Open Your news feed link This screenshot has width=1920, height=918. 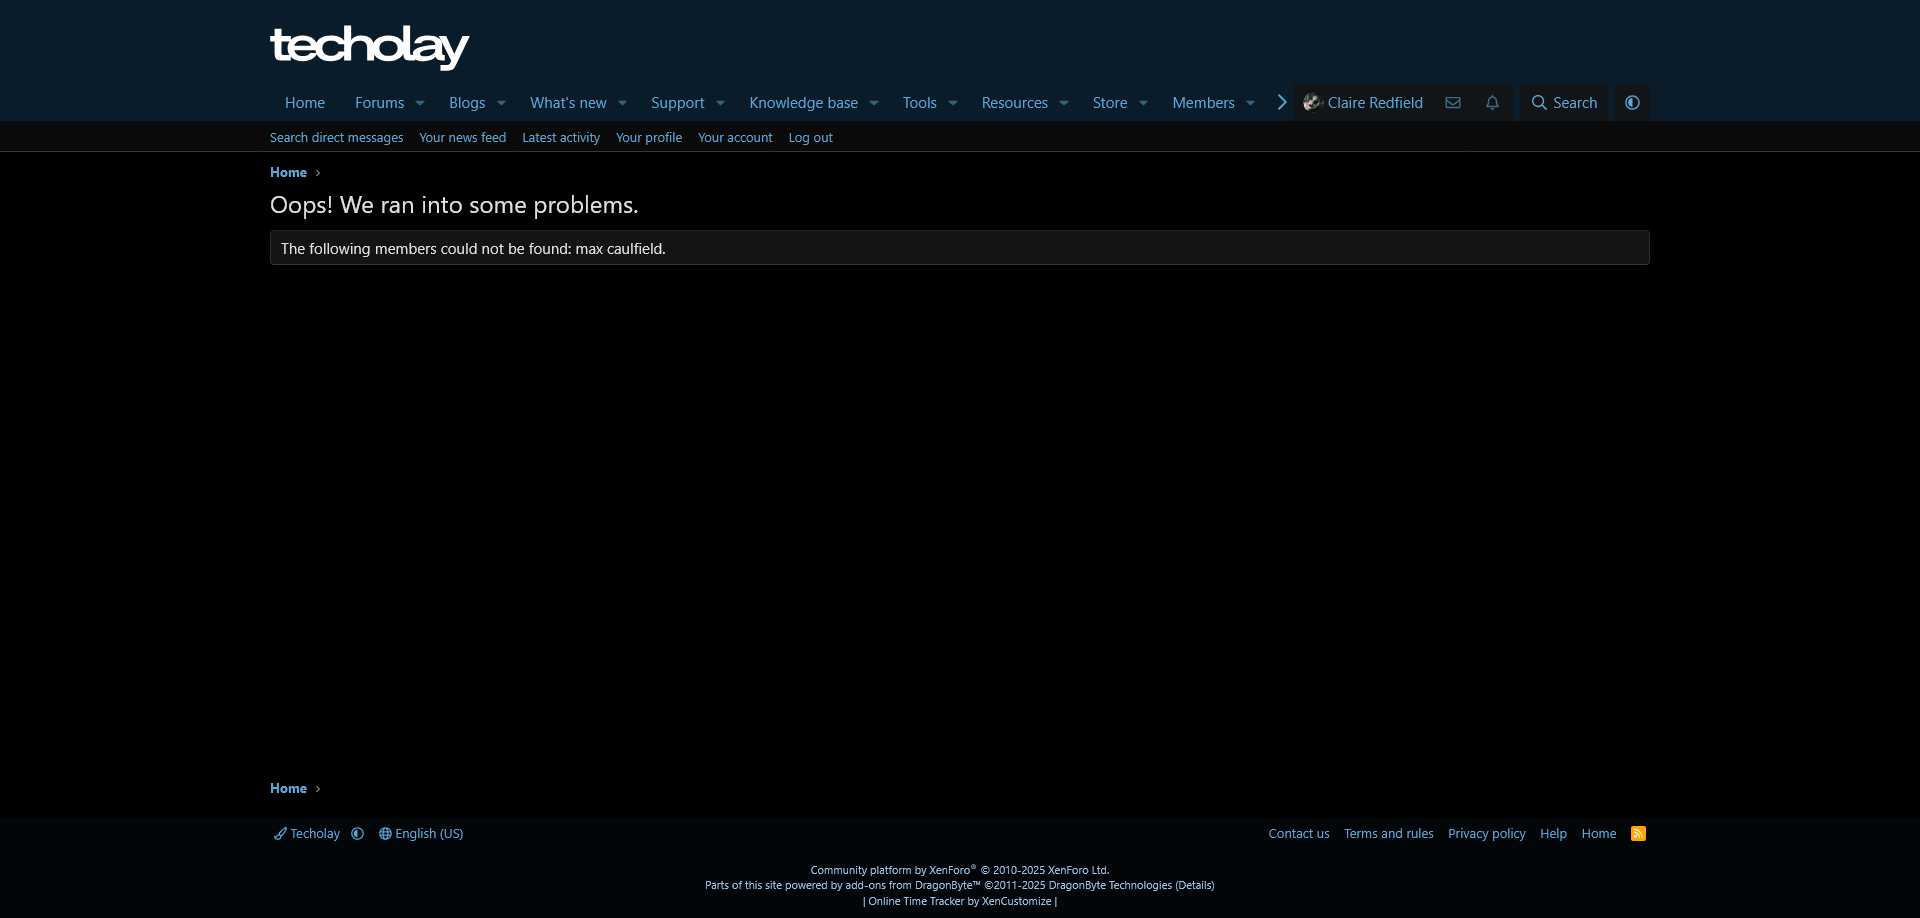[x=463, y=138]
